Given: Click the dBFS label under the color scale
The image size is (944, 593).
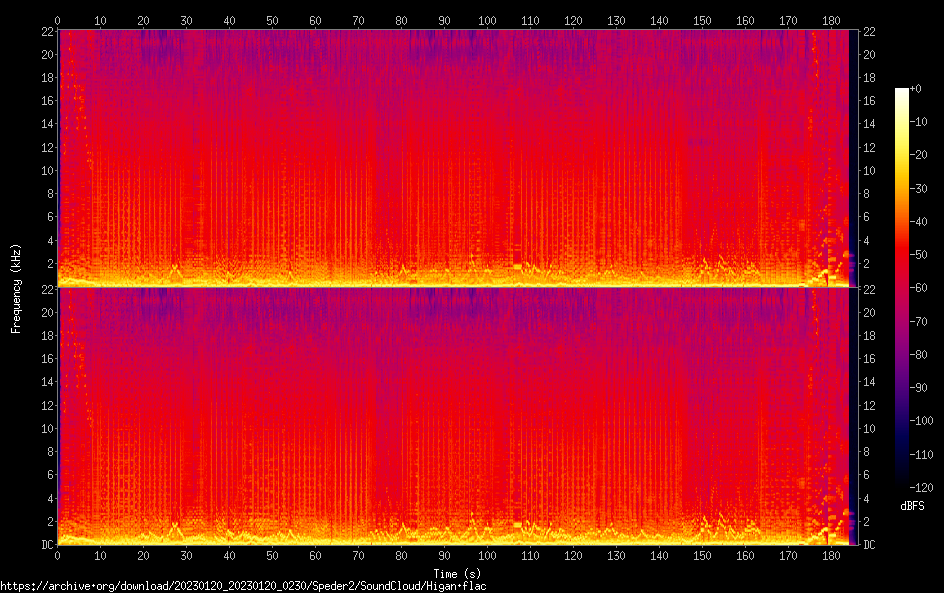Looking at the screenshot, I should click(911, 507).
